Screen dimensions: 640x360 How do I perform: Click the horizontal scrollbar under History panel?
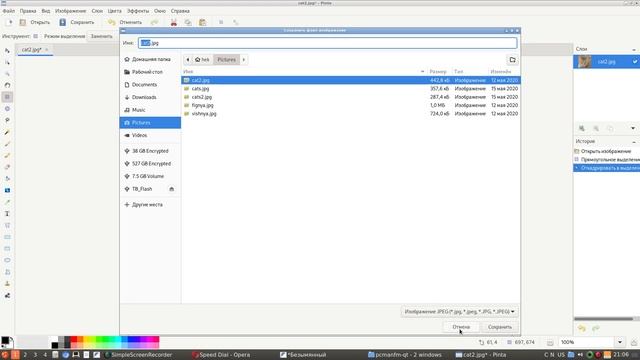pos(603,319)
